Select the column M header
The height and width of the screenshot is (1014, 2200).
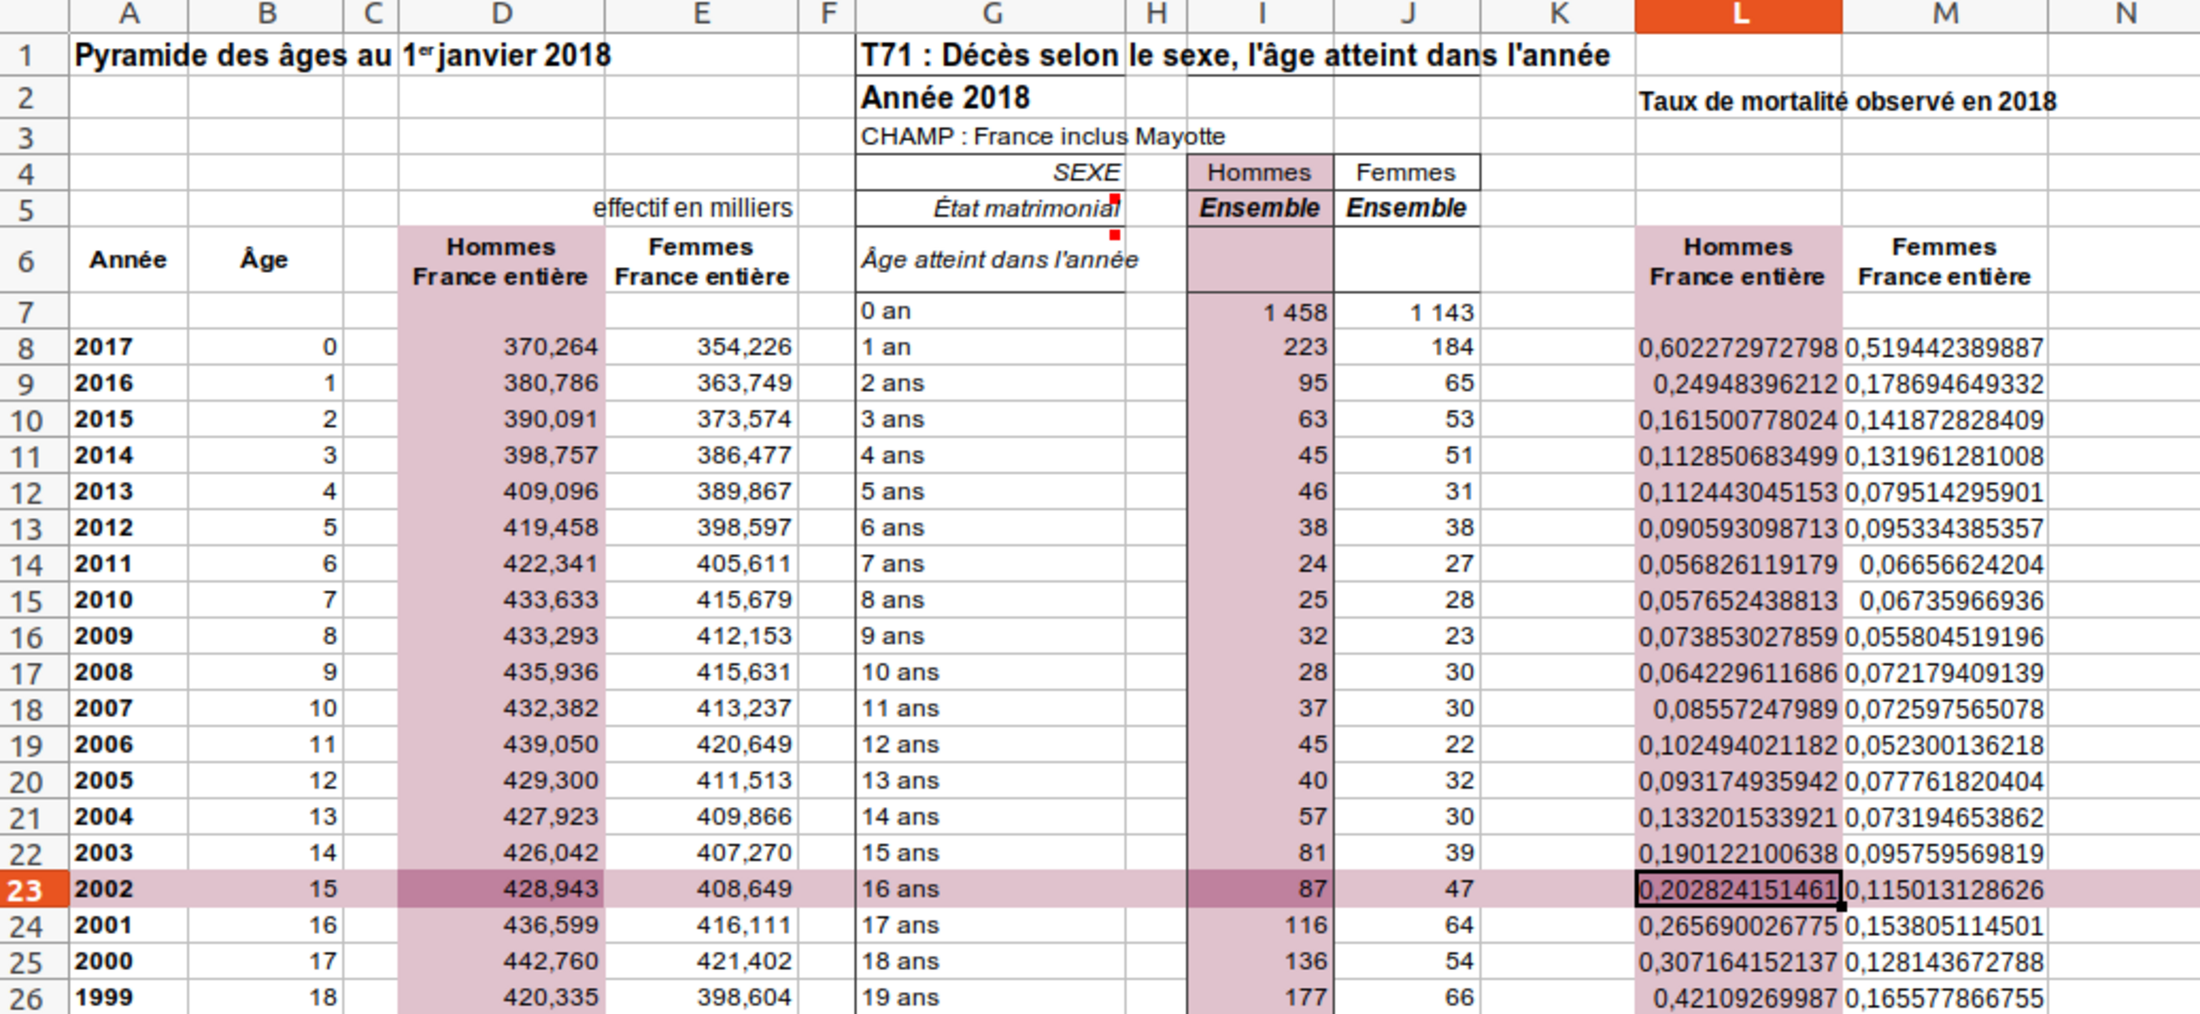tap(1944, 15)
